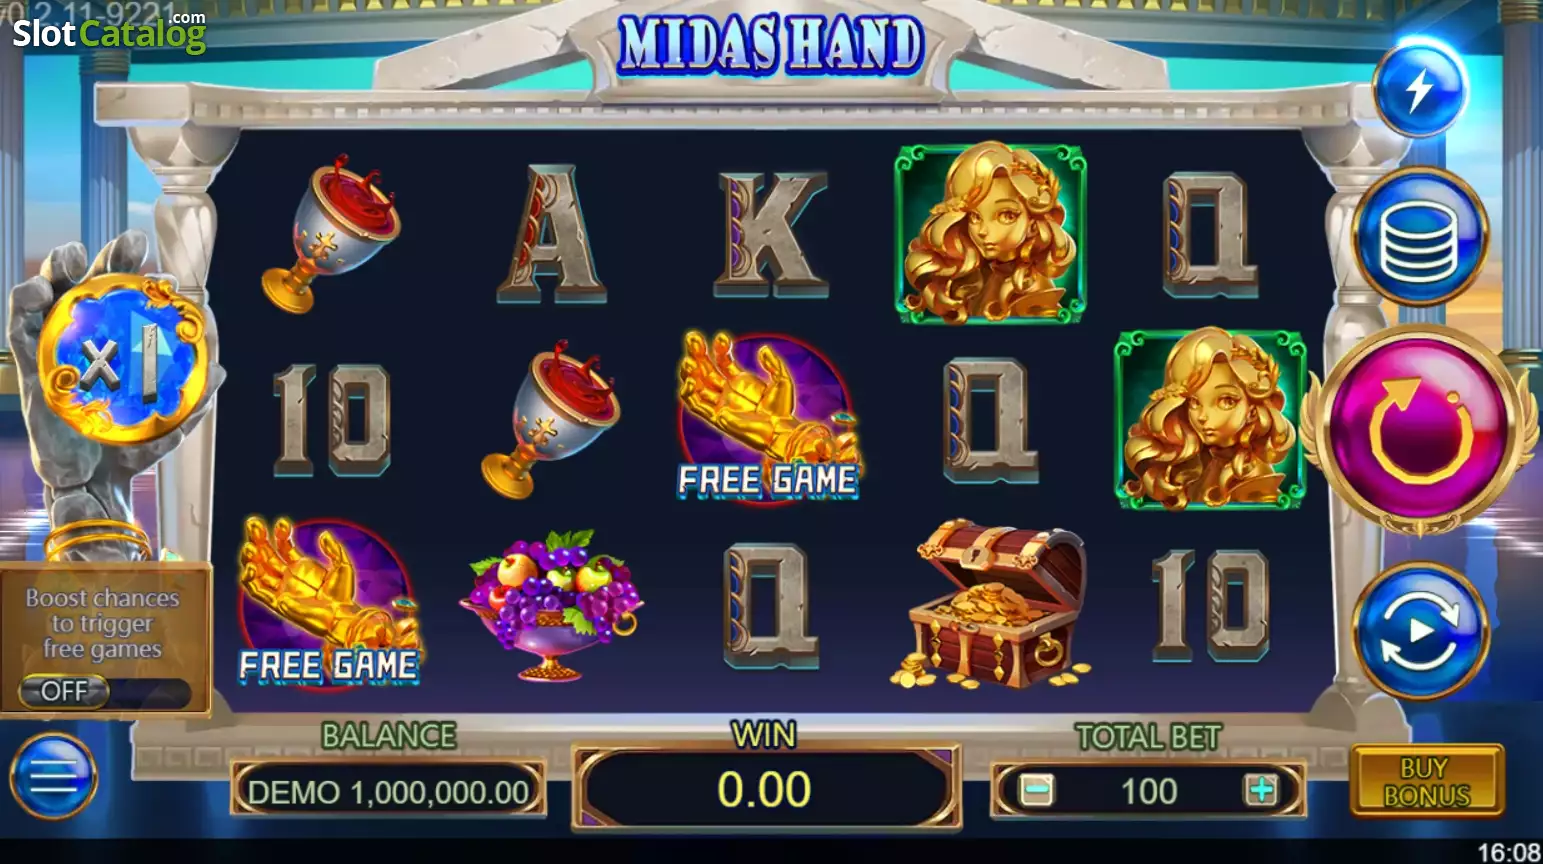Viewport: 1543px width, 864px height.
Task: Click the SlotCatalog.com logo
Action: tap(109, 32)
